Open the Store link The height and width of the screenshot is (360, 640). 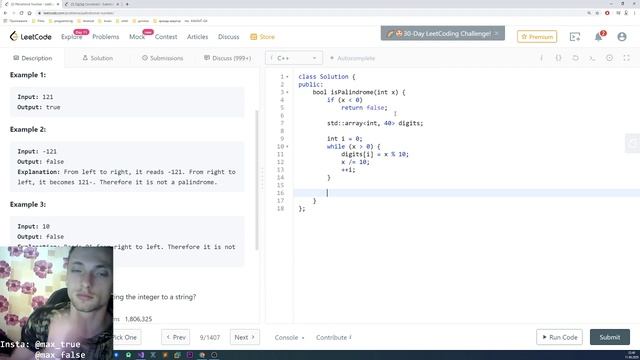pos(262,37)
